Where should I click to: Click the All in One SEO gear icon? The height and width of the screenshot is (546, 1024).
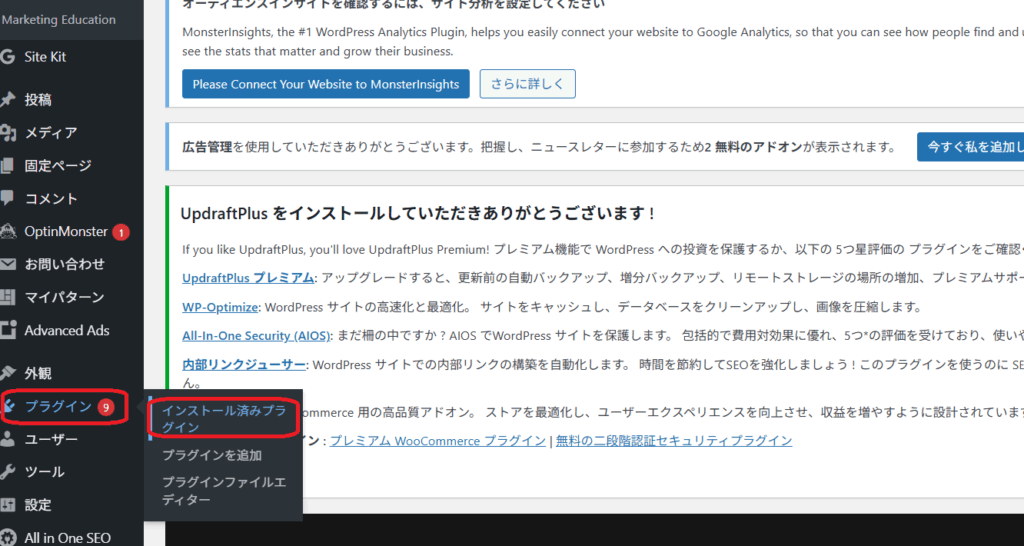[7, 538]
